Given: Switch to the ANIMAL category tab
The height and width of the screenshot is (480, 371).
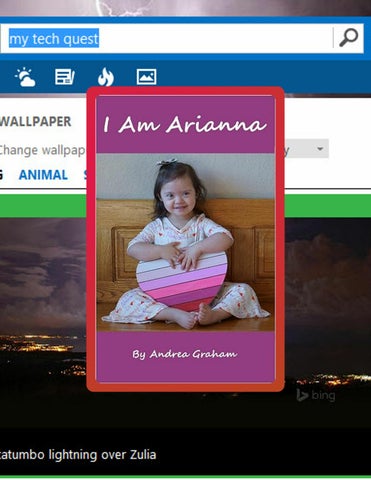Looking at the screenshot, I should (x=43, y=175).
